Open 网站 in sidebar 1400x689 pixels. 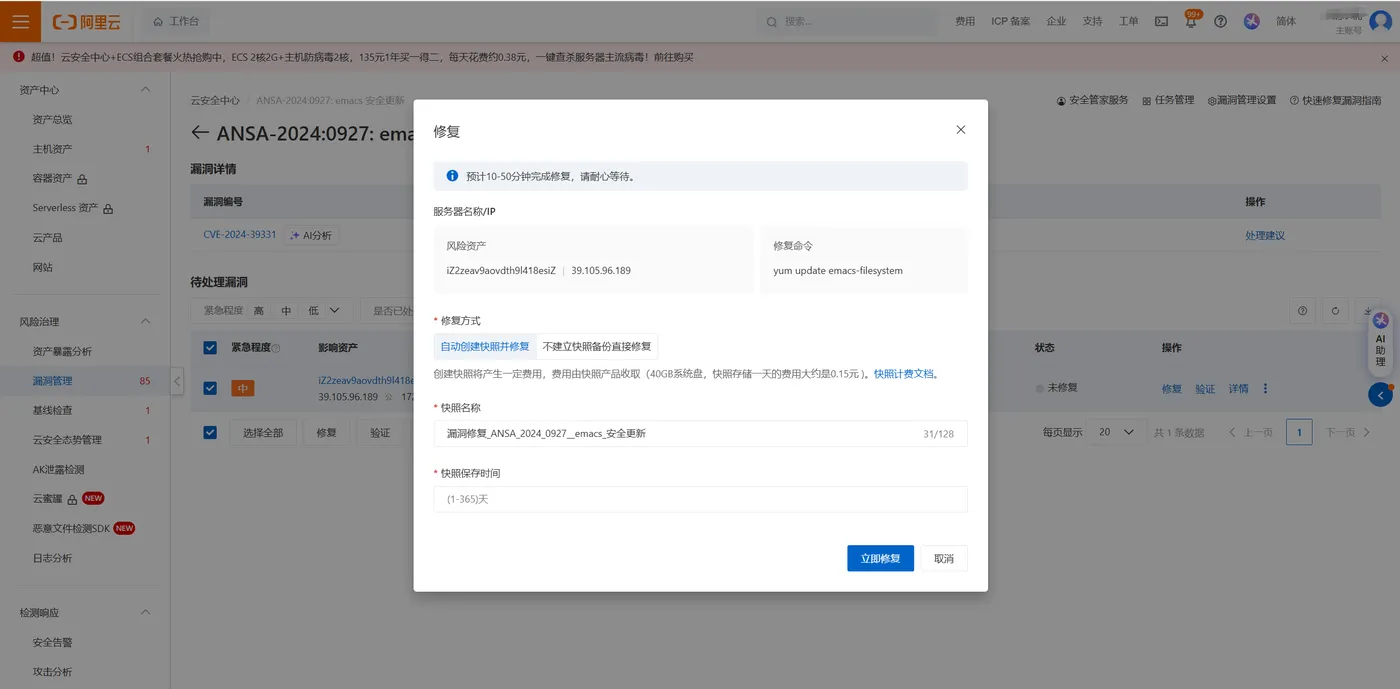coord(42,267)
